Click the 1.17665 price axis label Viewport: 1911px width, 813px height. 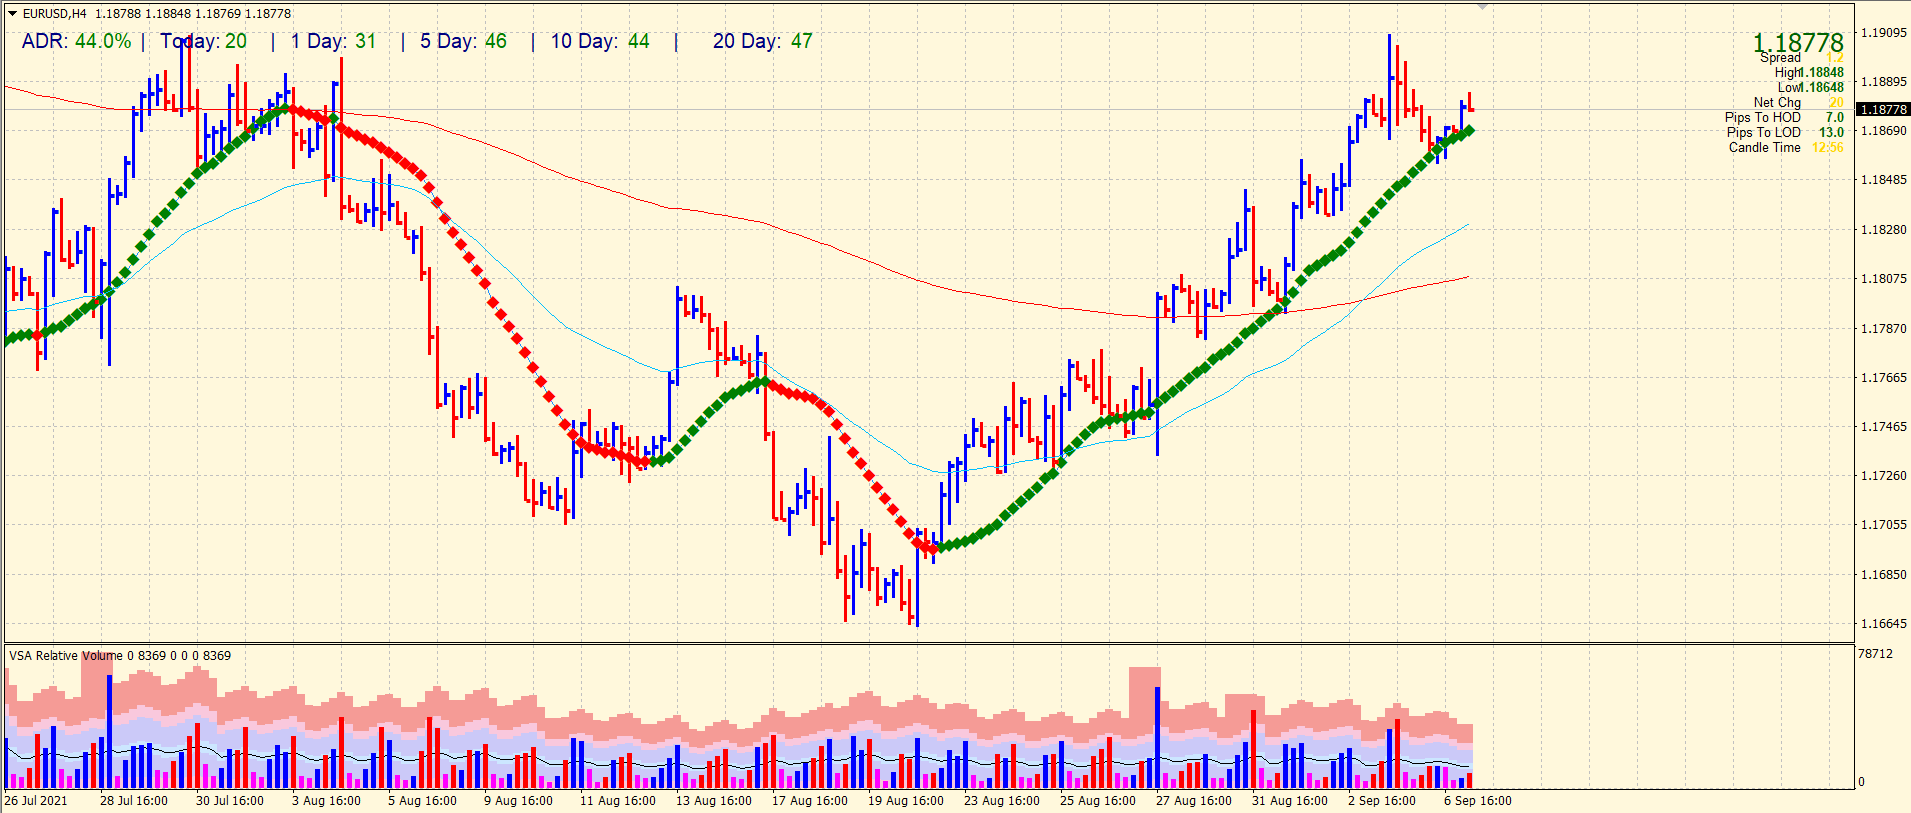[x=1883, y=378]
